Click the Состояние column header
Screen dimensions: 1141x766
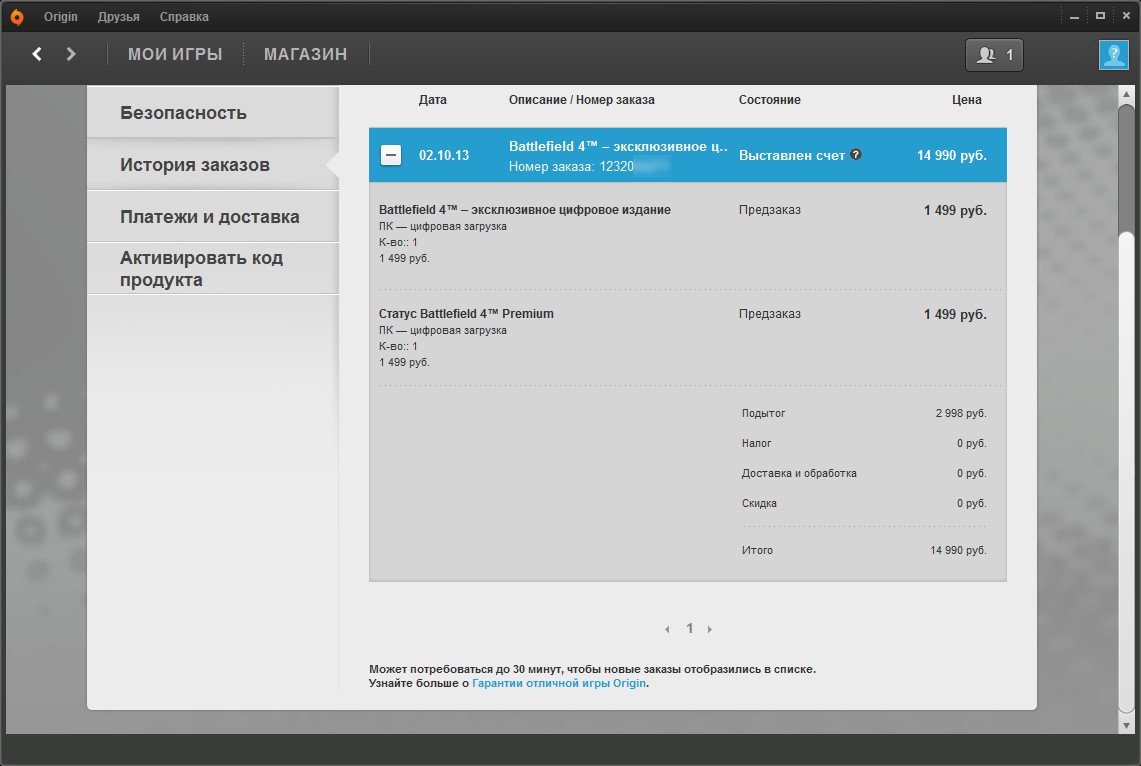[769, 100]
